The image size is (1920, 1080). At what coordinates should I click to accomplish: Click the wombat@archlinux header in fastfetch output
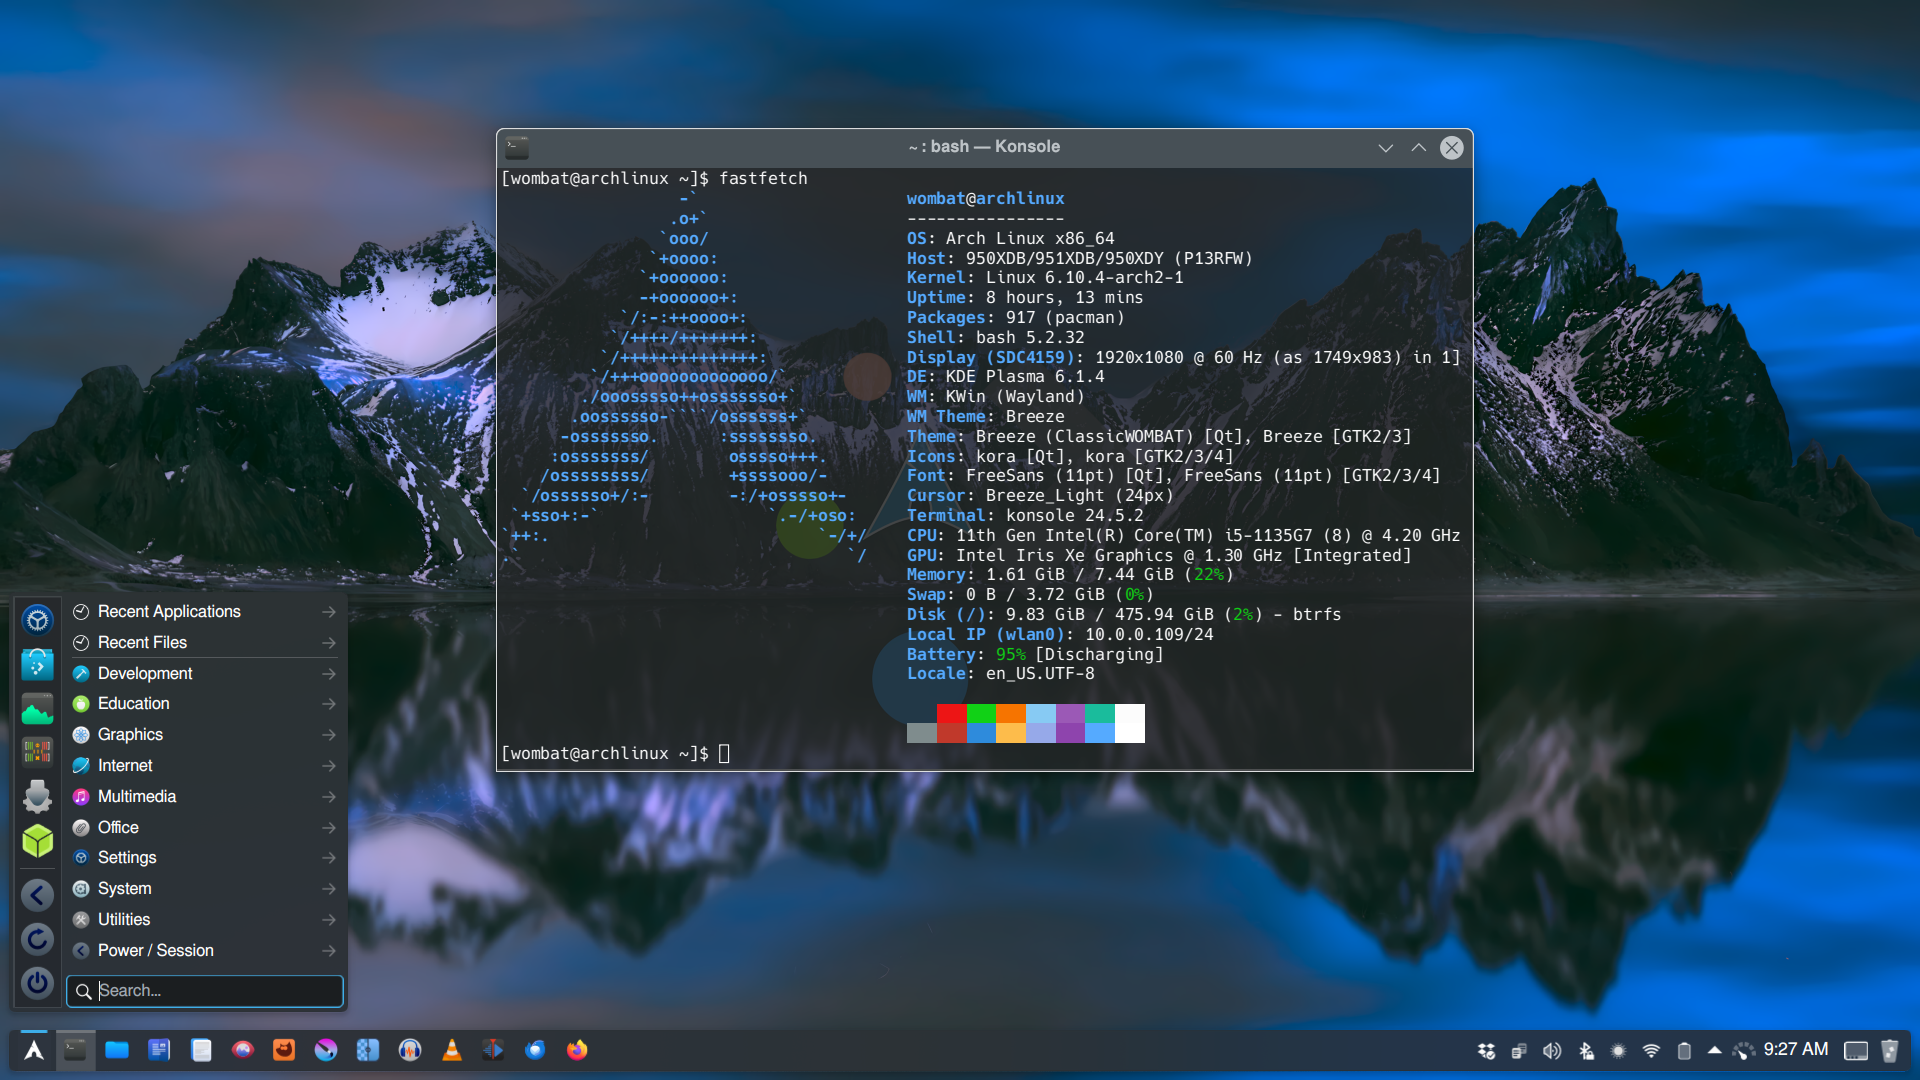pos(985,199)
